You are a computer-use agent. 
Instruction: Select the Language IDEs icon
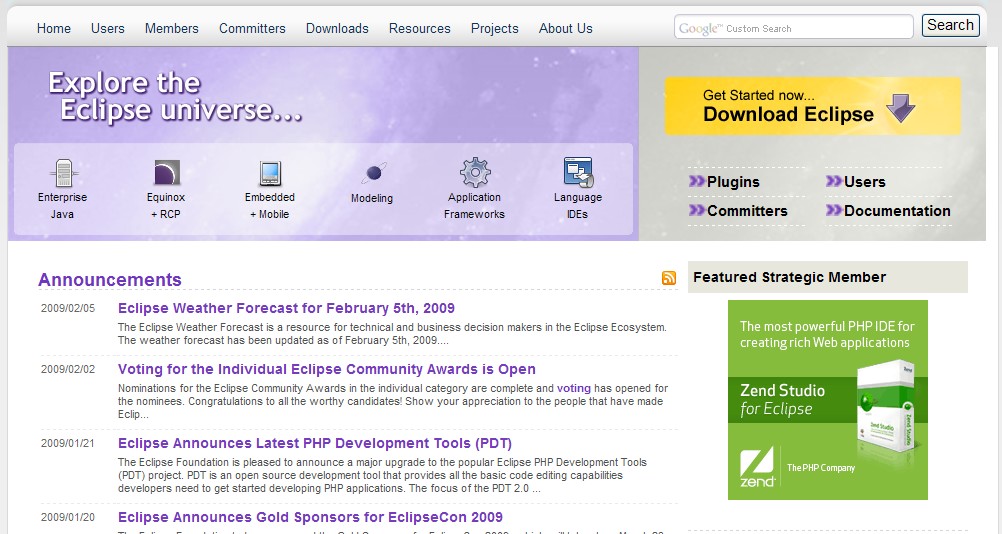coord(578,172)
